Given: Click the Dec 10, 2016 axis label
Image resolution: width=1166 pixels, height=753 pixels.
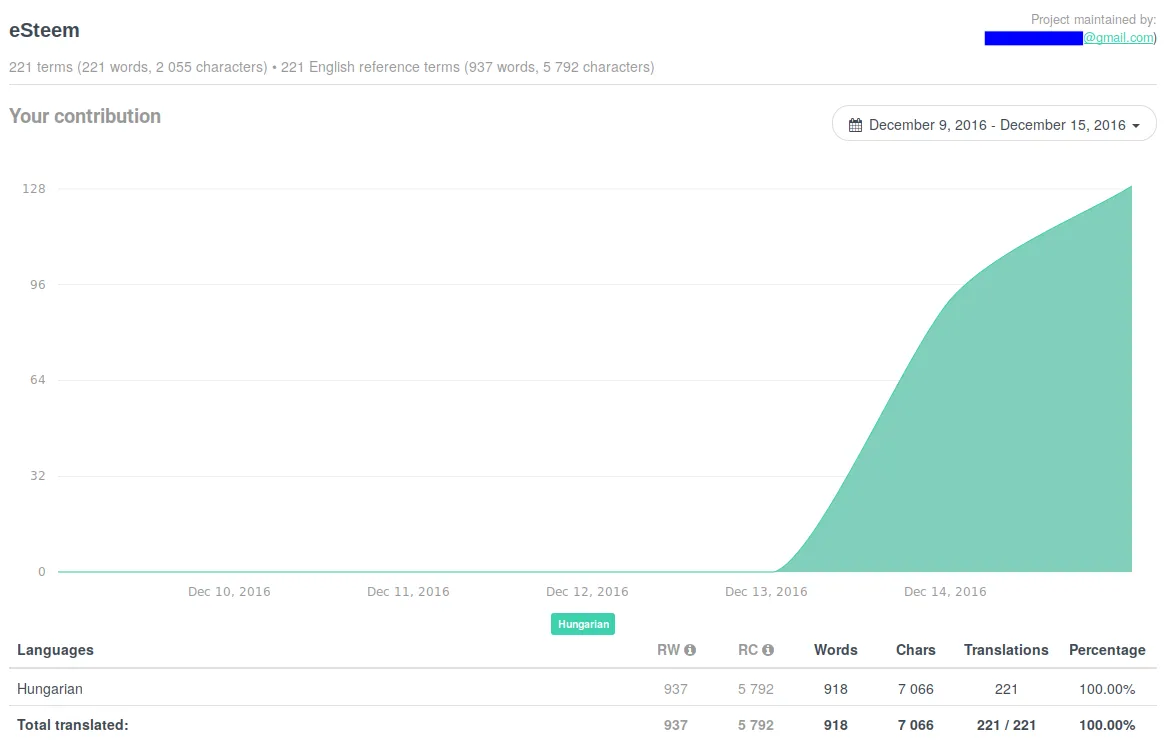Looking at the screenshot, I should (x=229, y=592).
